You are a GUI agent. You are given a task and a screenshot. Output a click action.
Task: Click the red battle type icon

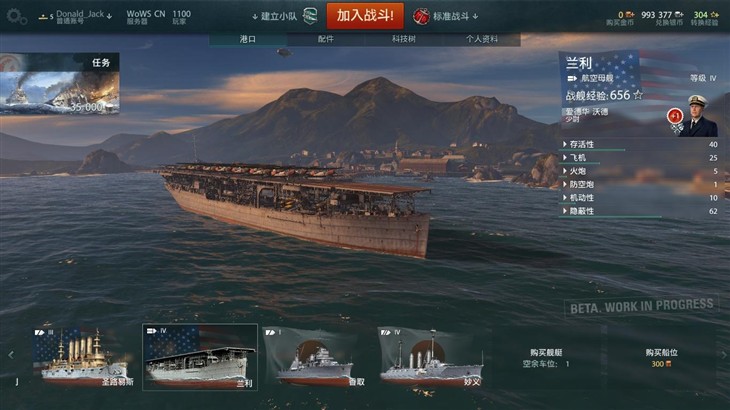421,16
